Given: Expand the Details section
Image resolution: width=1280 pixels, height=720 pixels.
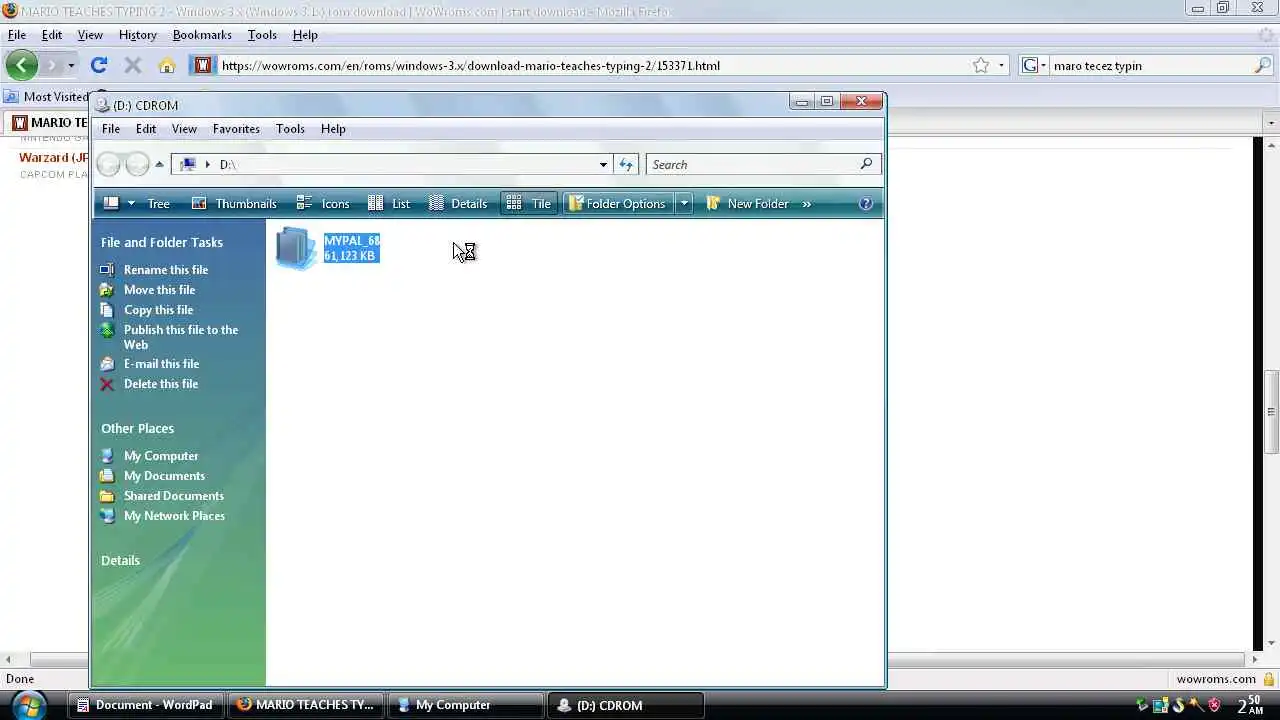Looking at the screenshot, I should (120, 560).
